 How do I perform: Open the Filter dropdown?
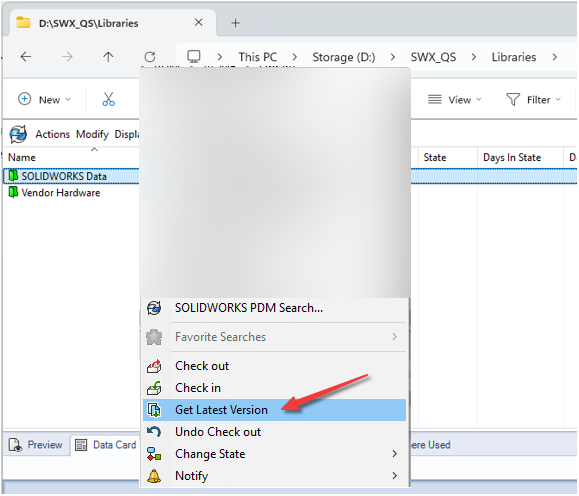tap(534, 100)
